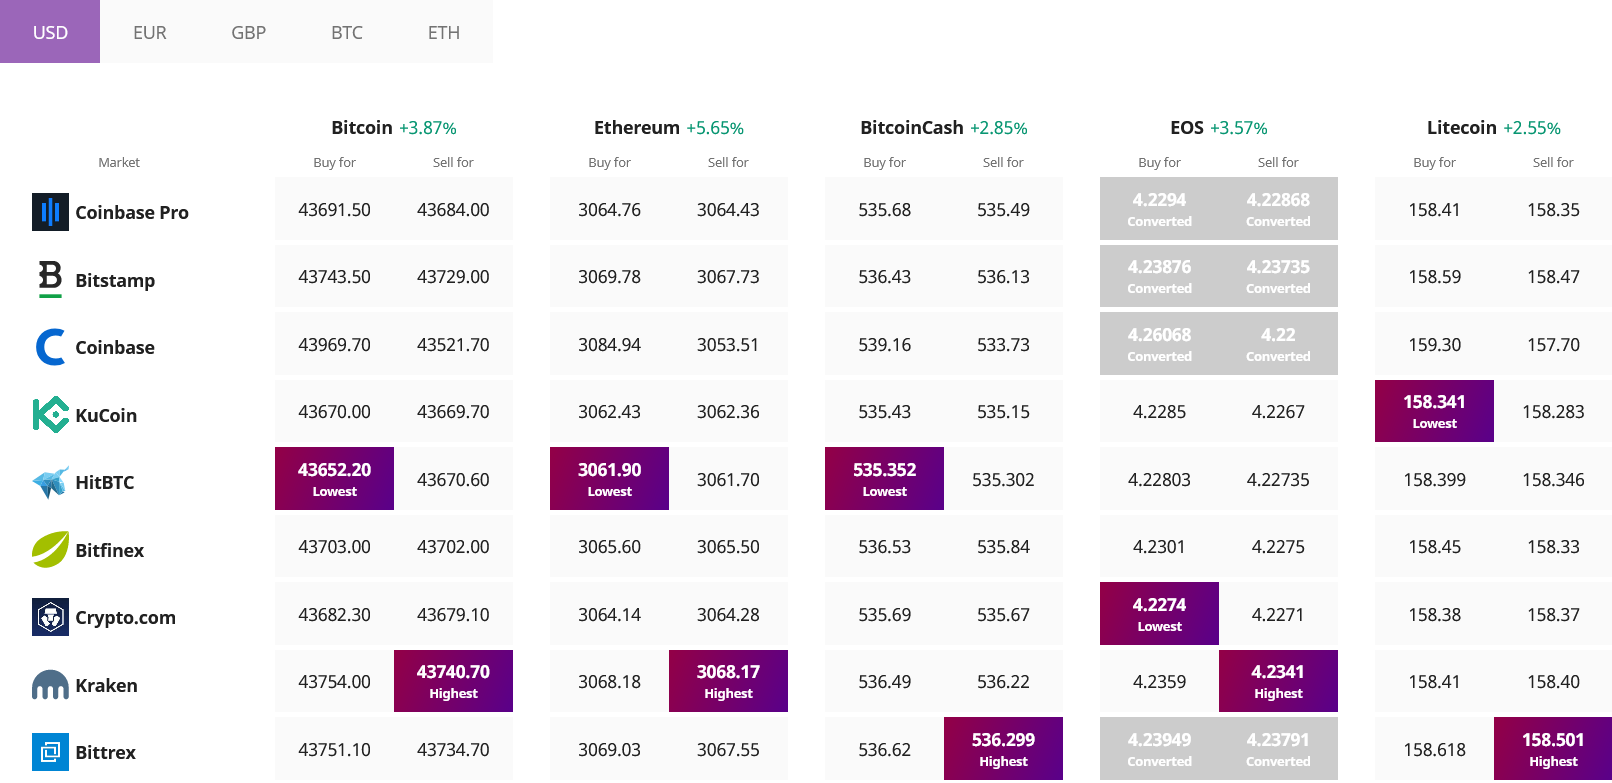
Task: Click Coinbase Pro converted EOS buy 4.2294
Action: click(1159, 208)
